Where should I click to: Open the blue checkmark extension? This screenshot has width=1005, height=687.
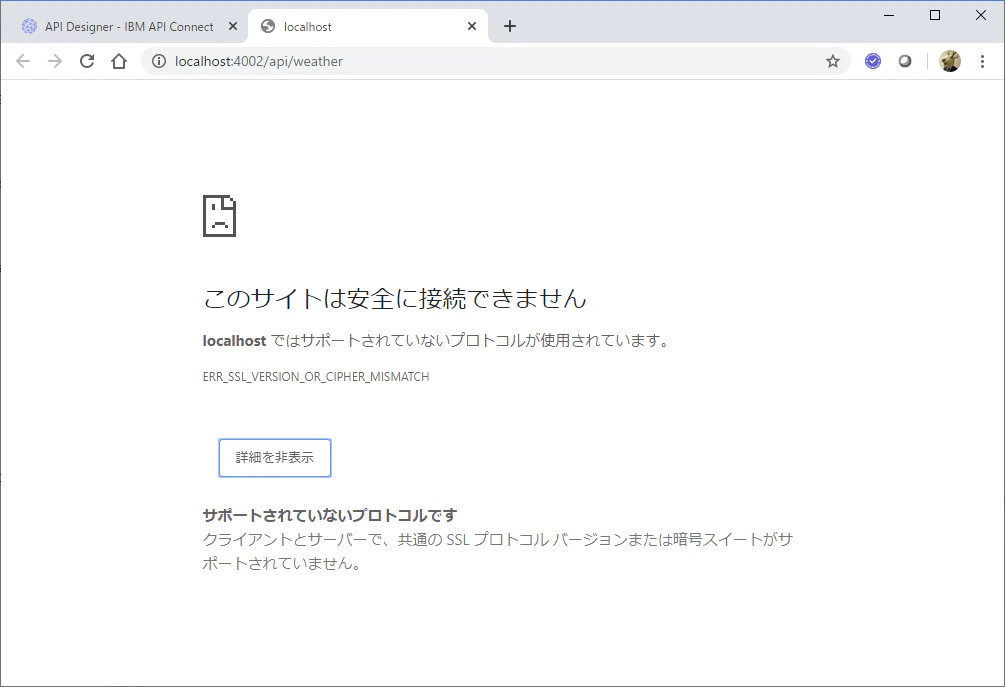(873, 61)
